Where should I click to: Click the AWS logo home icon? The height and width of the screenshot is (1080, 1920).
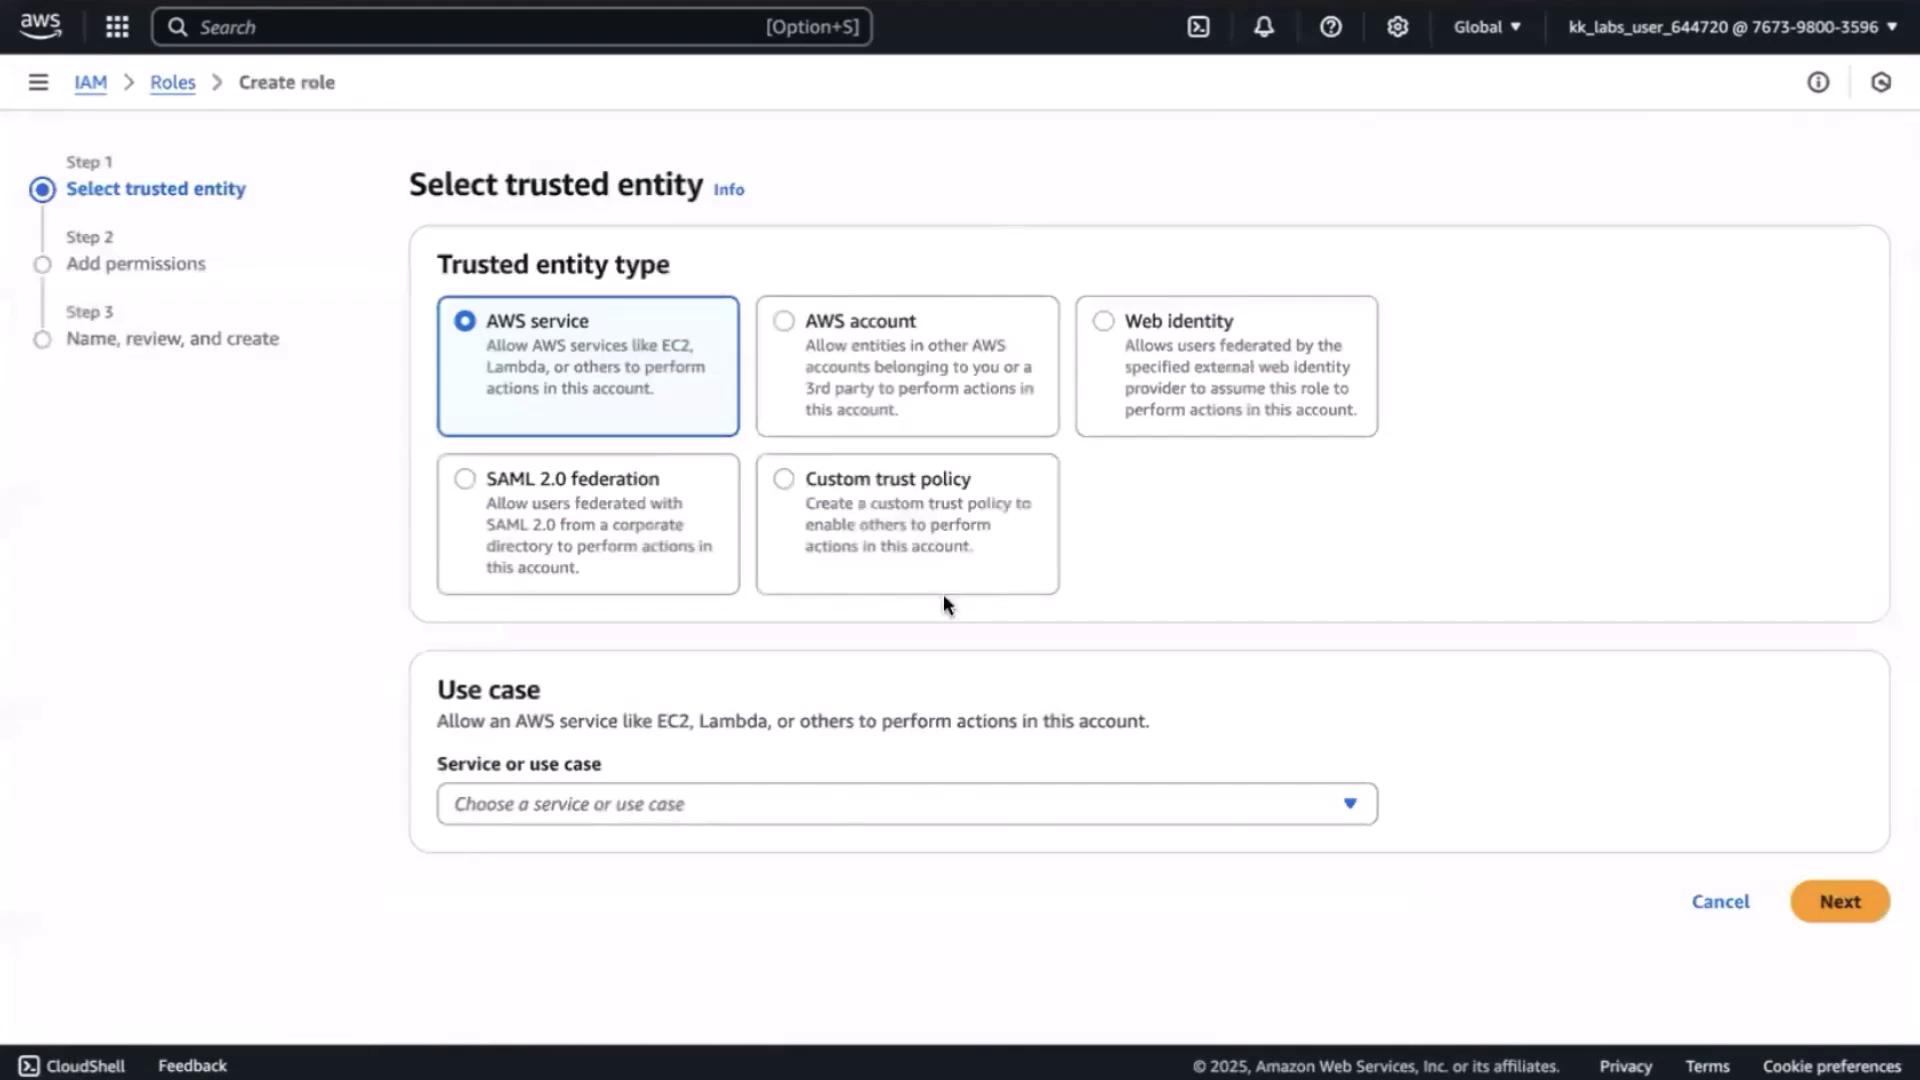point(40,26)
